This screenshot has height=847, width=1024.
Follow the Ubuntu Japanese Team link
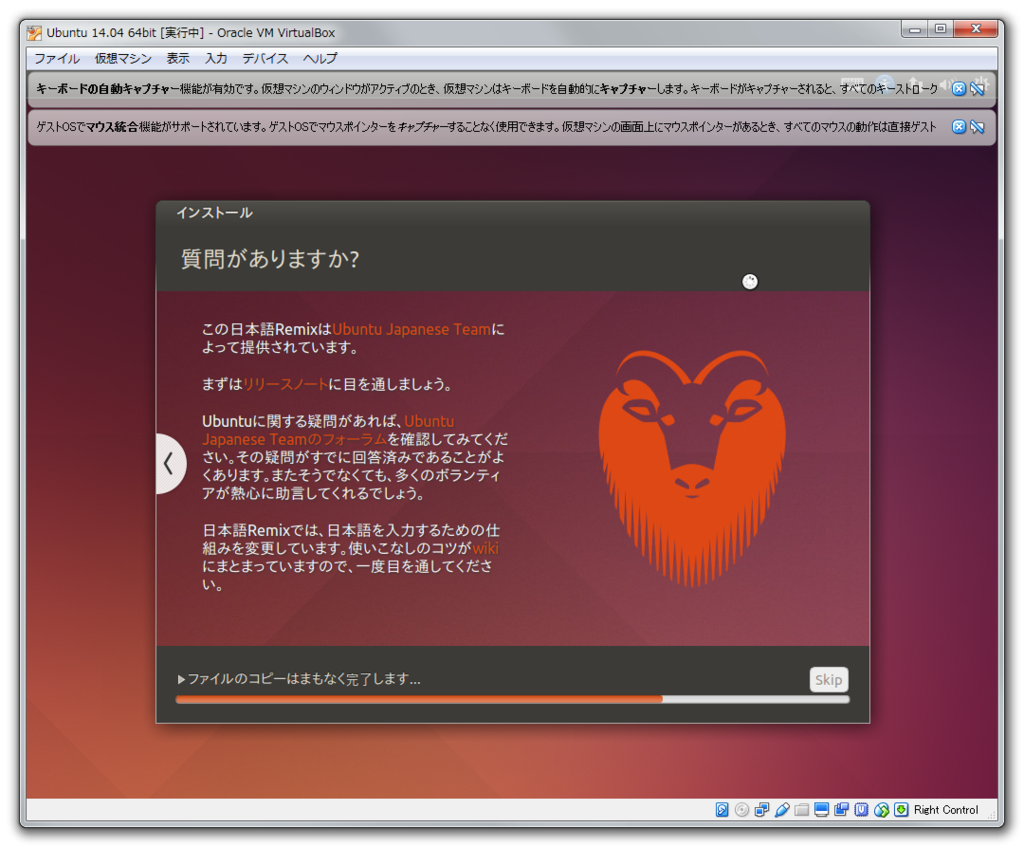[411, 329]
